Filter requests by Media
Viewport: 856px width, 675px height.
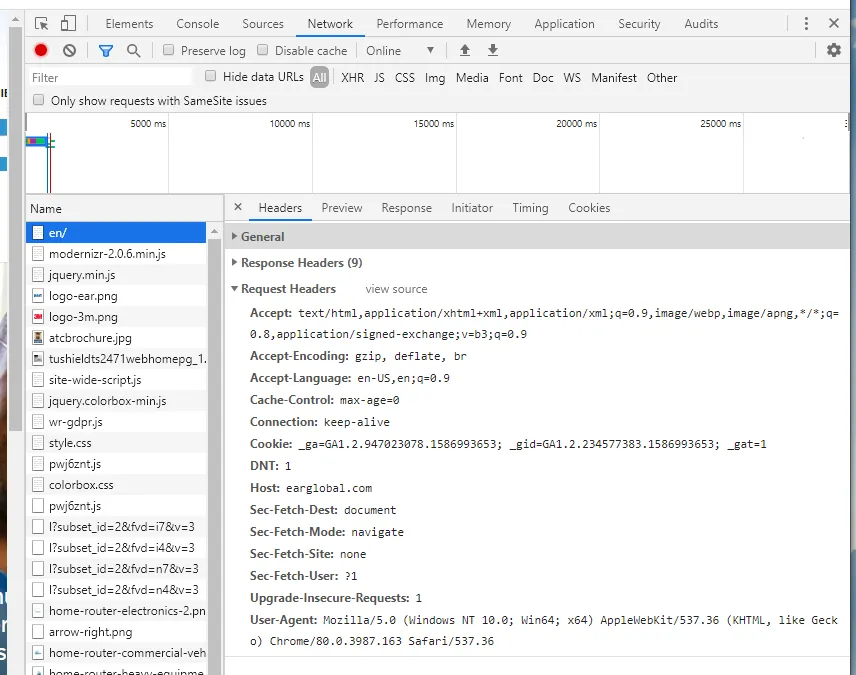472,78
